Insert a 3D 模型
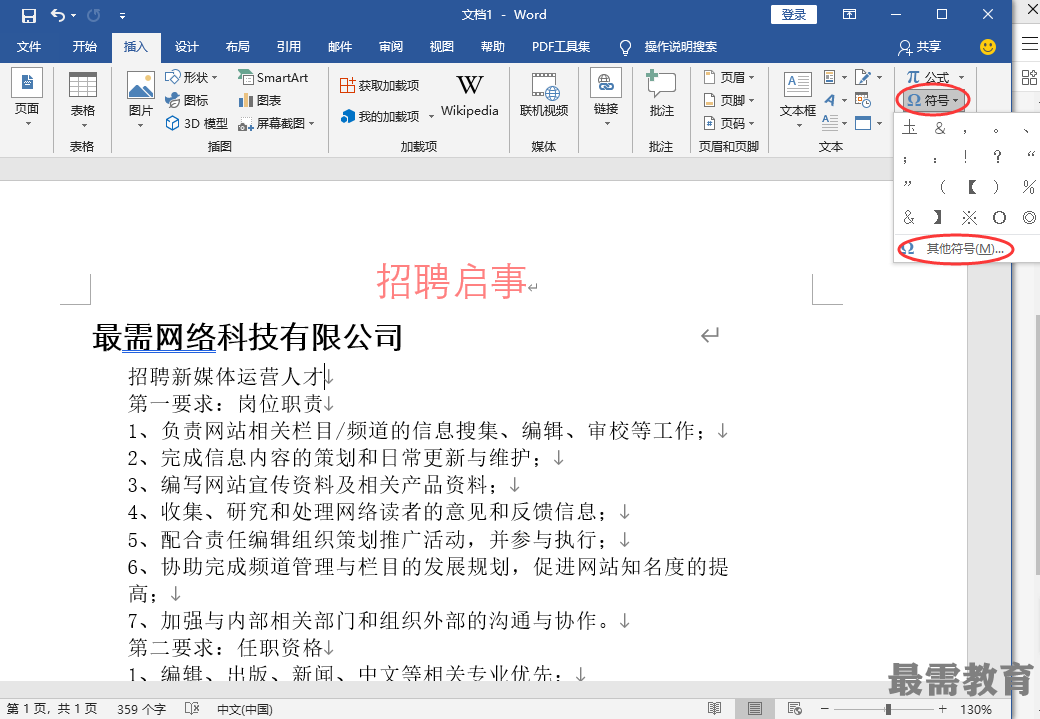This screenshot has height=719, width=1040. pyautogui.click(x=196, y=123)
